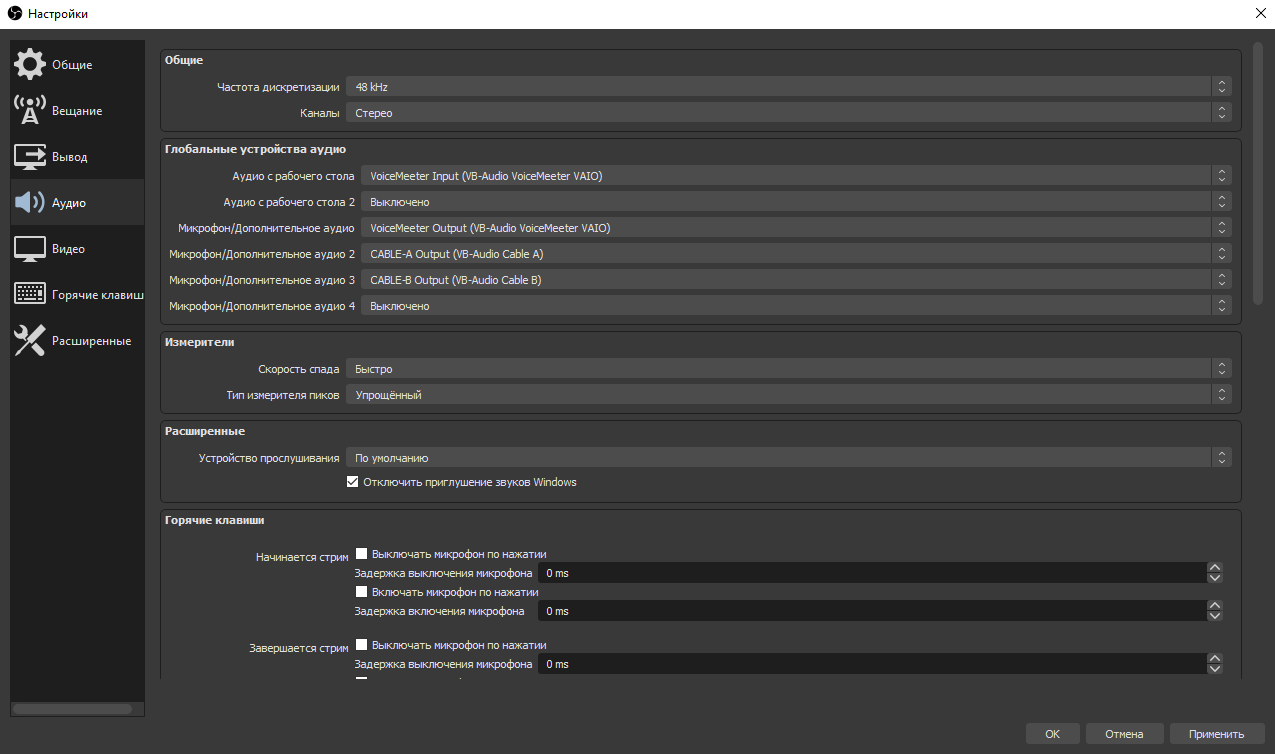Expand the Устройство прослушивания dropdown
Image resolution: width=1275 pixels, height=754 pixels.
[x=788, y=458]
